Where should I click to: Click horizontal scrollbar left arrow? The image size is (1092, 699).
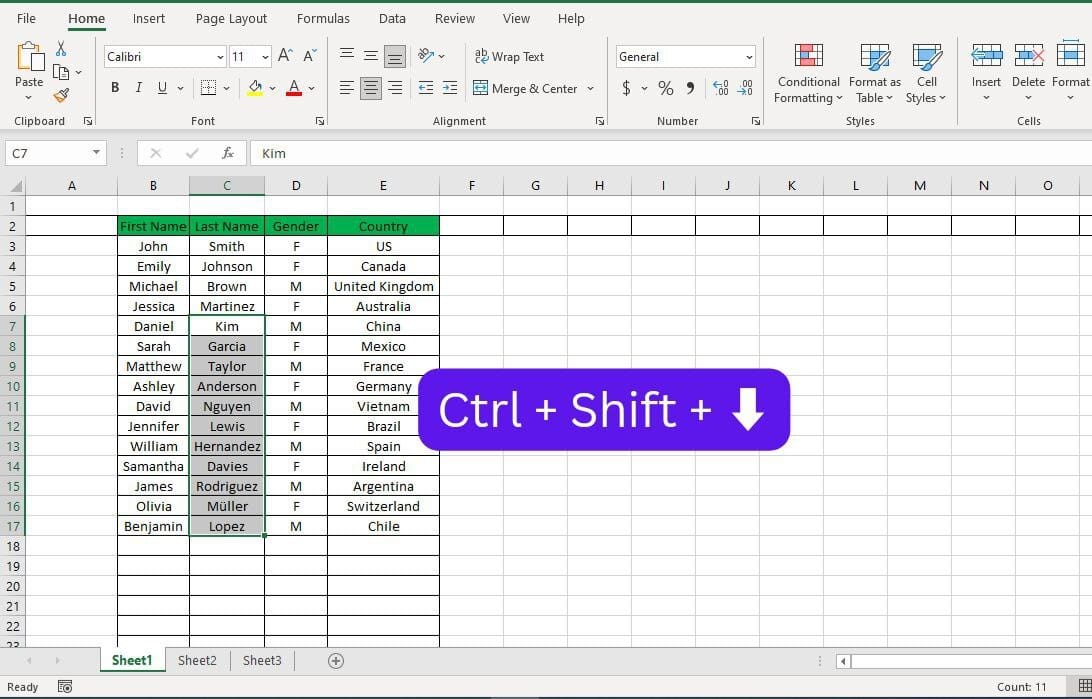pyautogui.click(x=843, y=661)
